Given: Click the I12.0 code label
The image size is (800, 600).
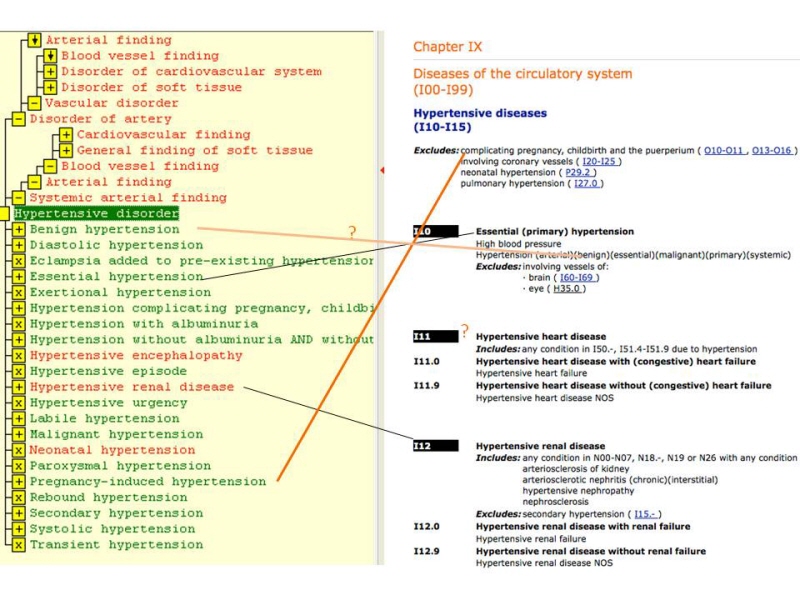Looking at the screenshot, I should [427, 527].
